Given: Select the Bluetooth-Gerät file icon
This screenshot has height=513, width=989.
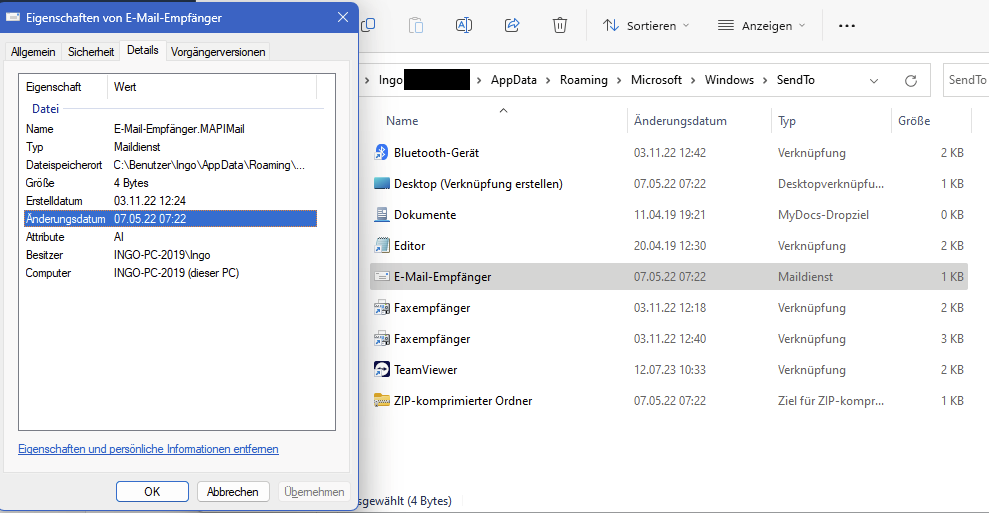Looking at the screenshot, I should coord(381,153).
